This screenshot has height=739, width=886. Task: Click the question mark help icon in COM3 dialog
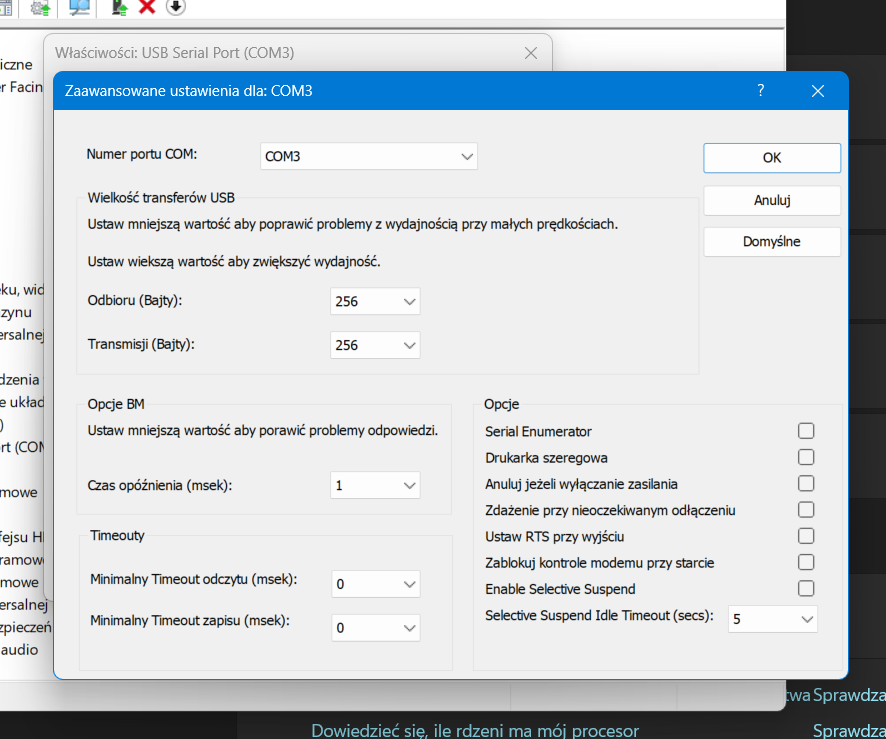pos(761,90)
